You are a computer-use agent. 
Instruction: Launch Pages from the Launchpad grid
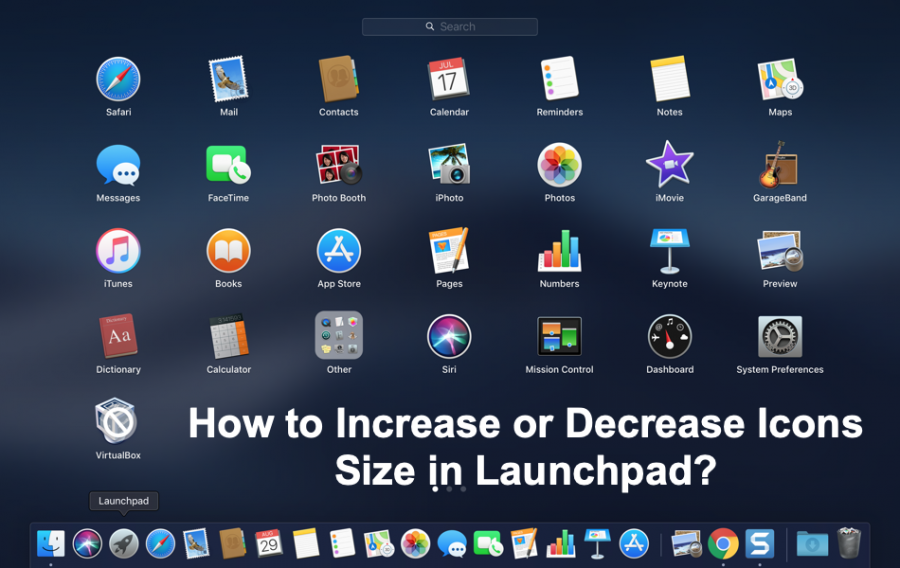[449, 250]
